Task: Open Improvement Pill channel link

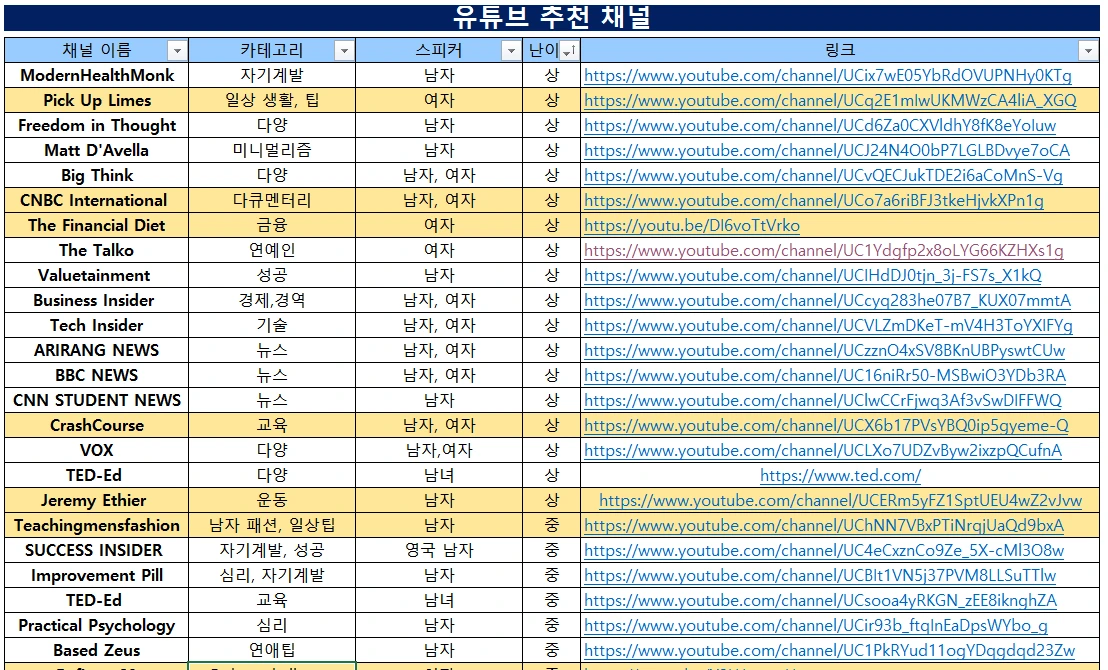Action: click(x=820, y=575)
